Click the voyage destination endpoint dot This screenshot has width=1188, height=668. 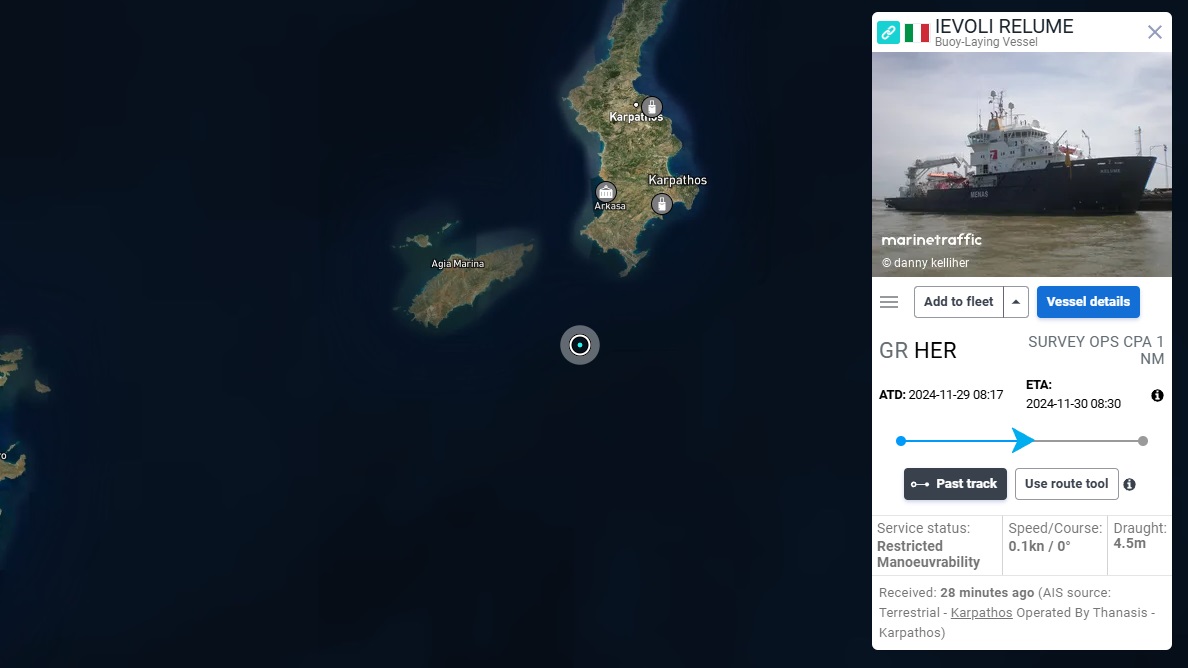tap(1143, 441)
